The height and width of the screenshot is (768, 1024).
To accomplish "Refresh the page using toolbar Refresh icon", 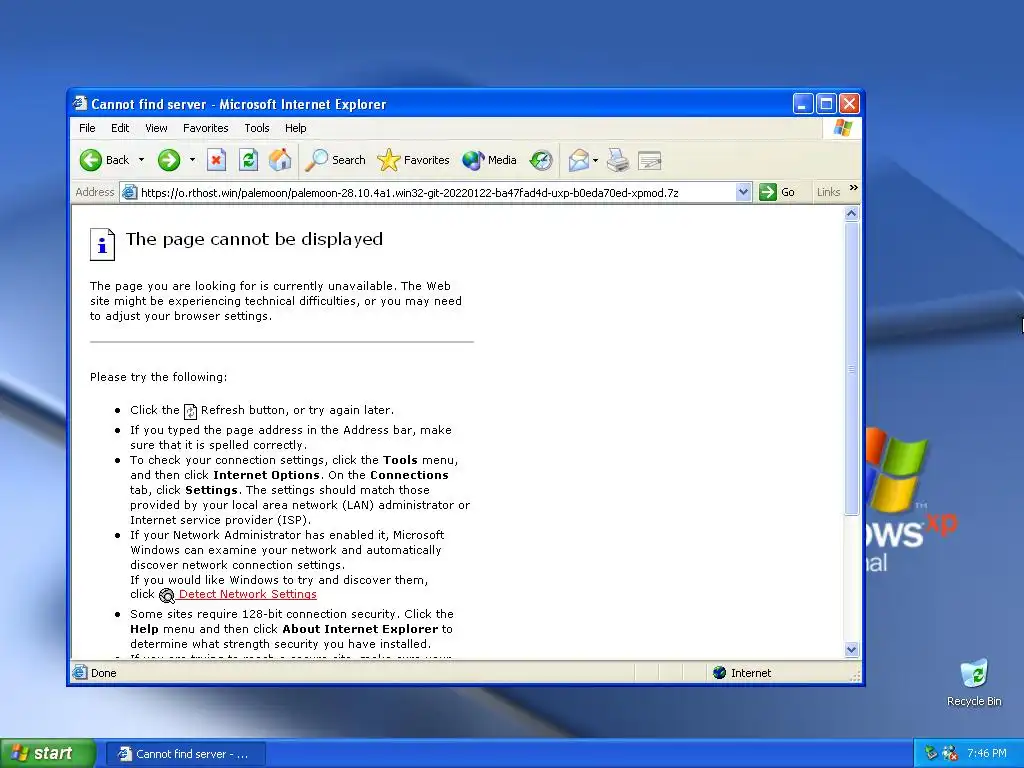I will click(248, 160).
